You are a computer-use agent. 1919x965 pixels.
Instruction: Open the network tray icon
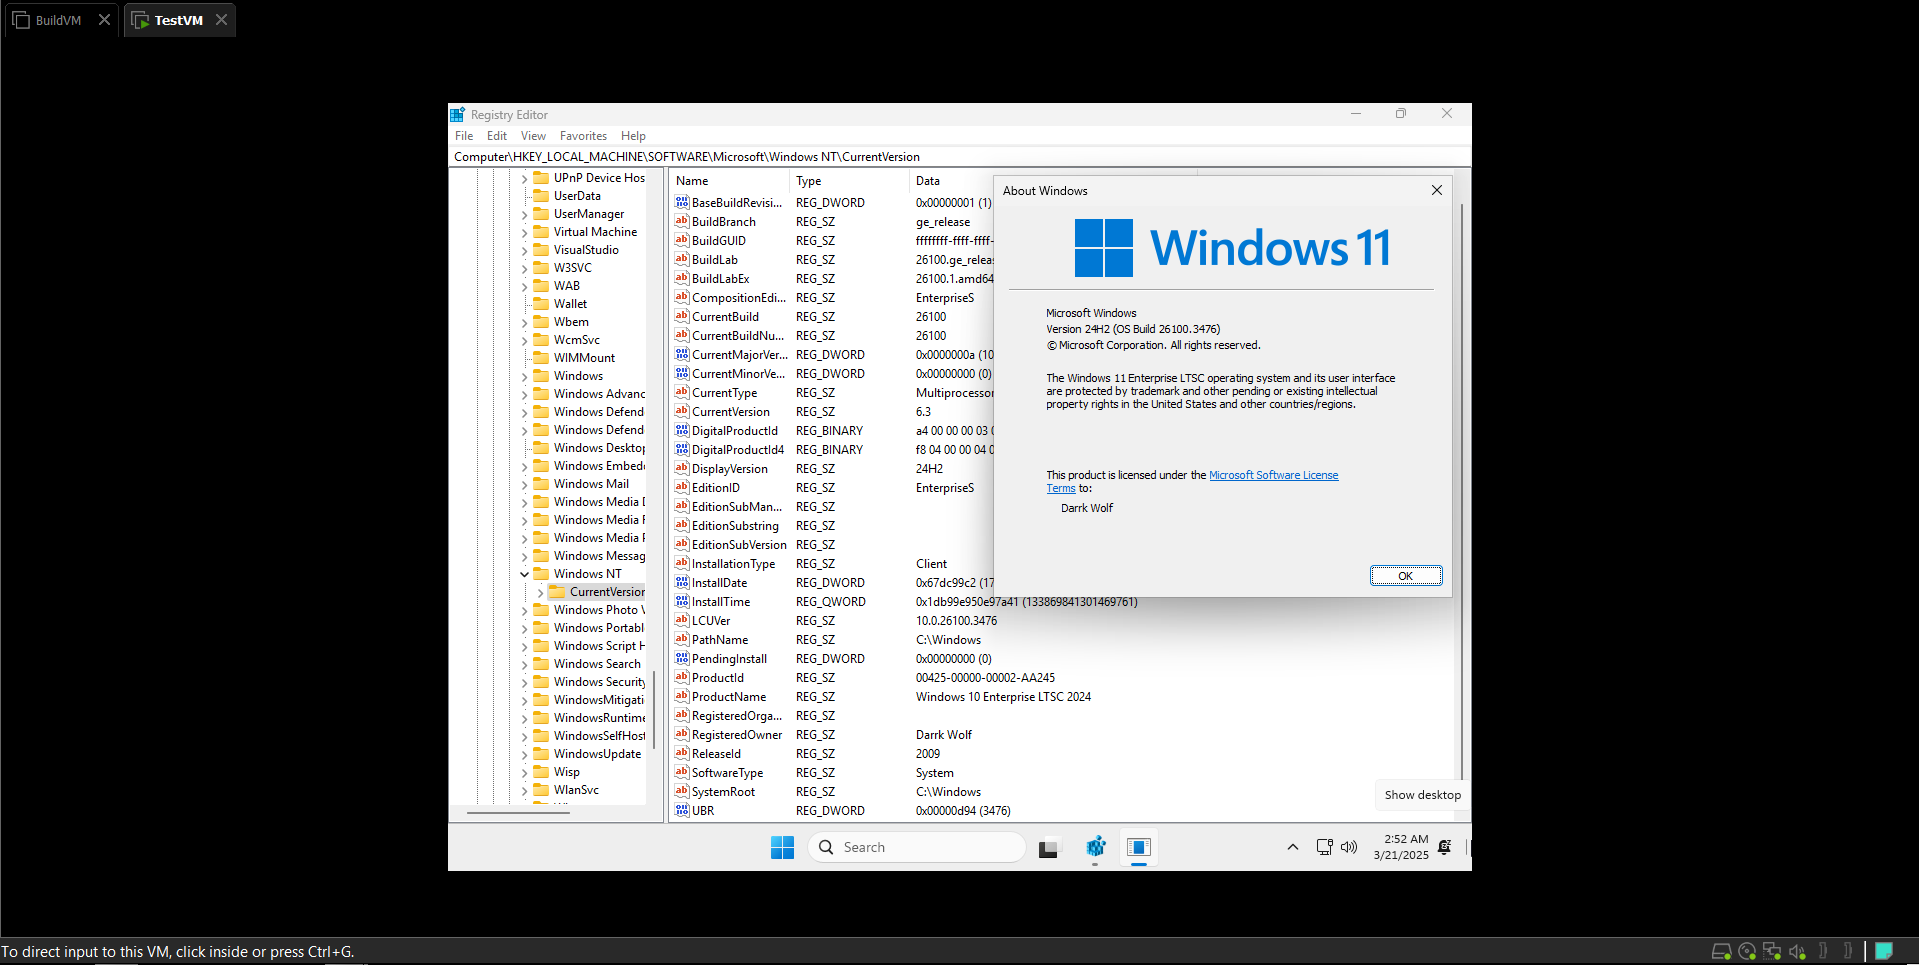point(1324,847)
